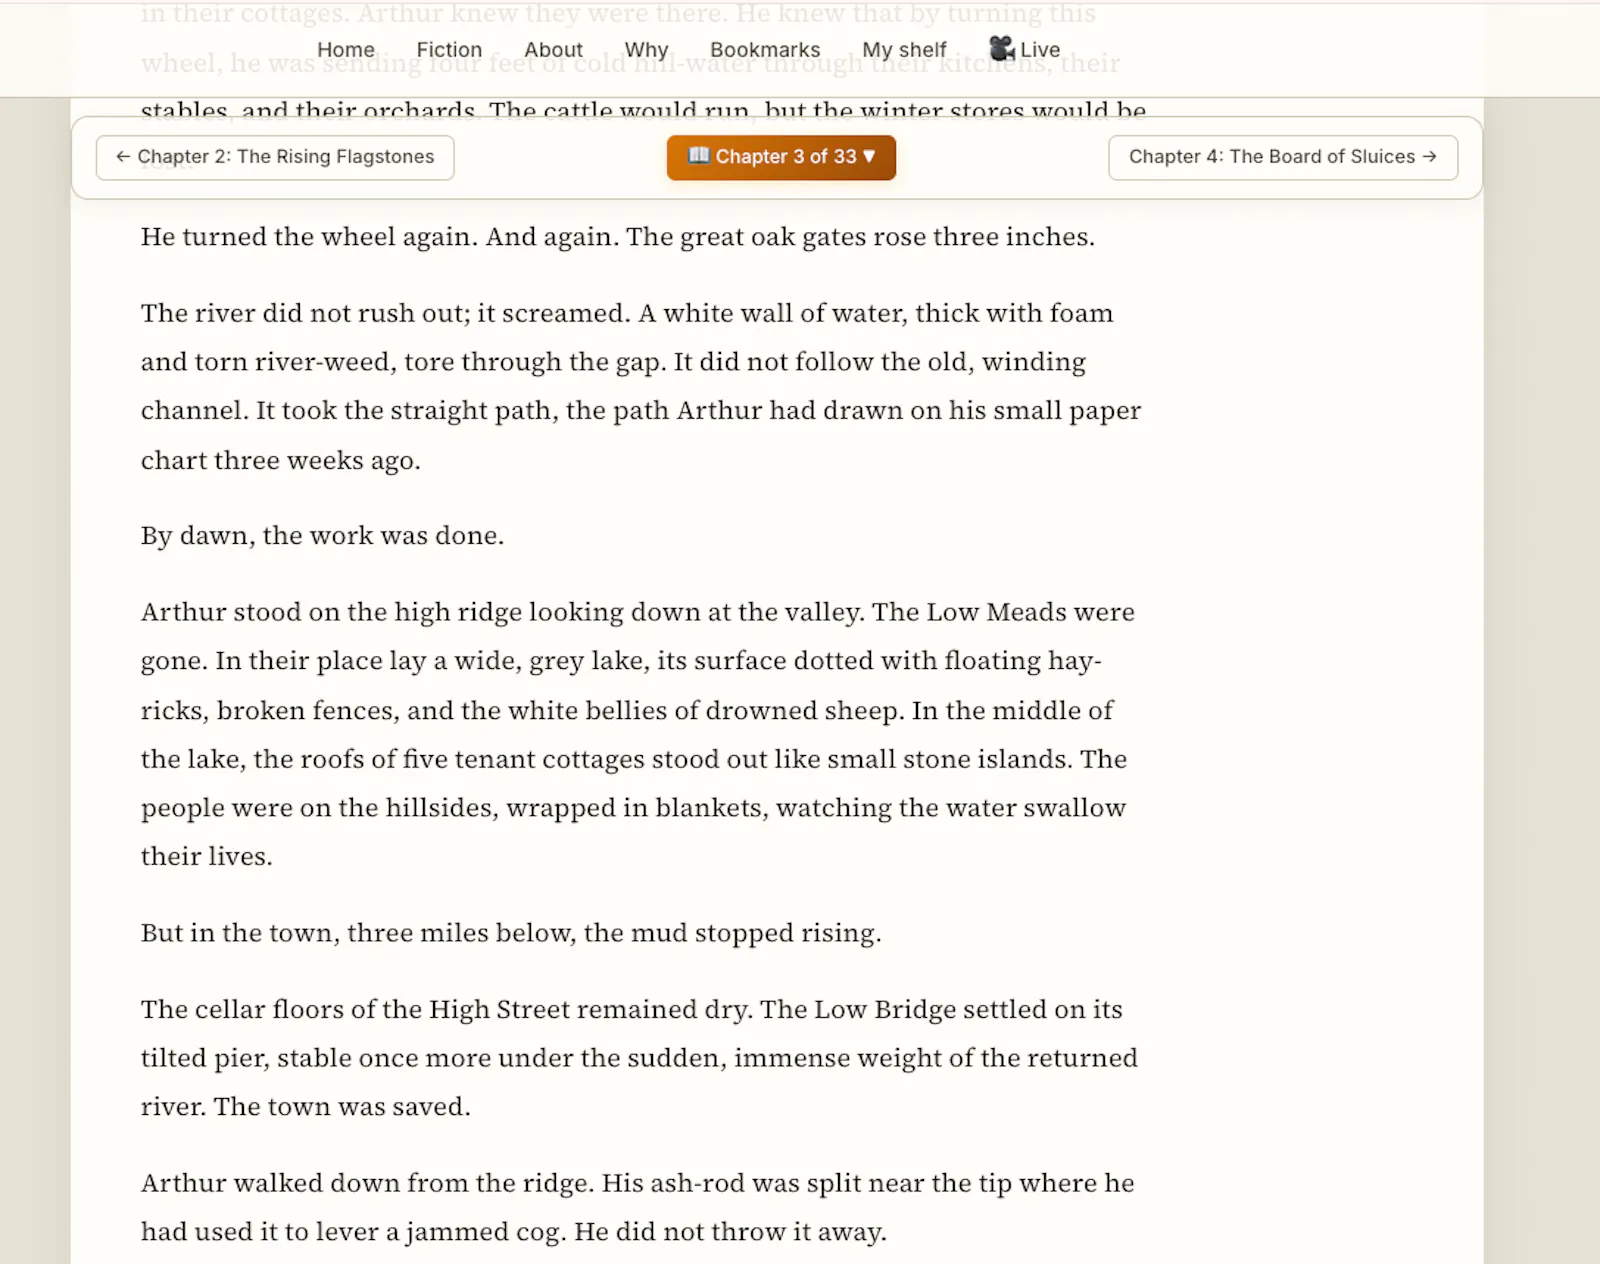Go back to Chapter 2: The Rising Flagstones

[275, 157]
